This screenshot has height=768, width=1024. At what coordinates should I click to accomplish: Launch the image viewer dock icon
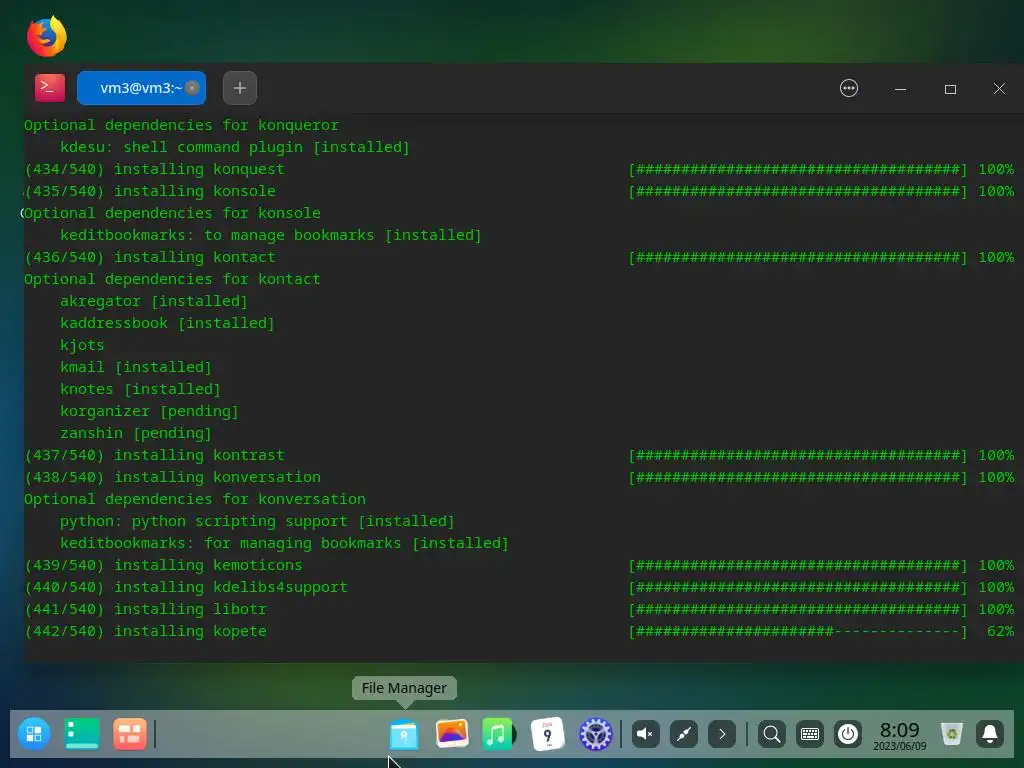[451, 733]
